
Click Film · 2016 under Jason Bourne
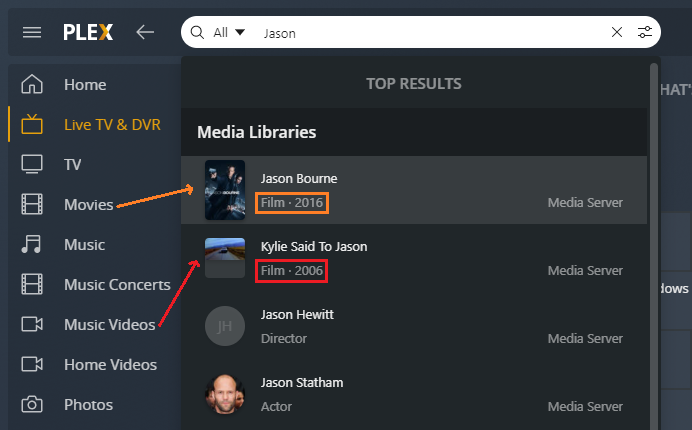click(292, 203)
